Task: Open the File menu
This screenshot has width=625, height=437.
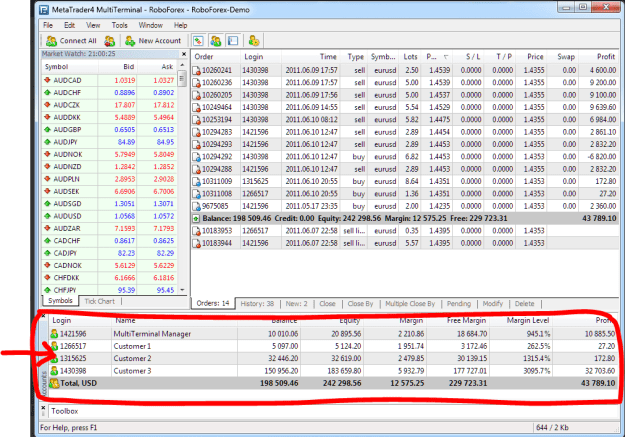Action: (48, 25)
